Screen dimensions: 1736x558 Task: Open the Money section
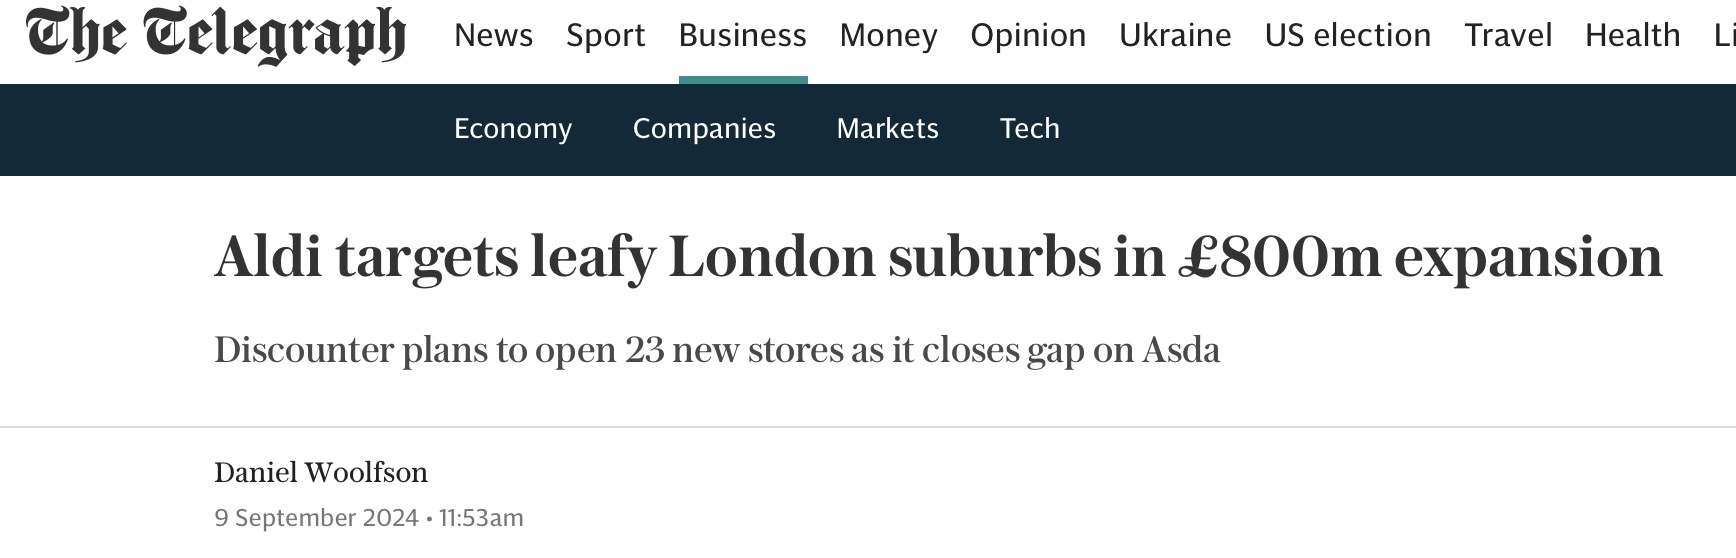click(x=888, y=36)
